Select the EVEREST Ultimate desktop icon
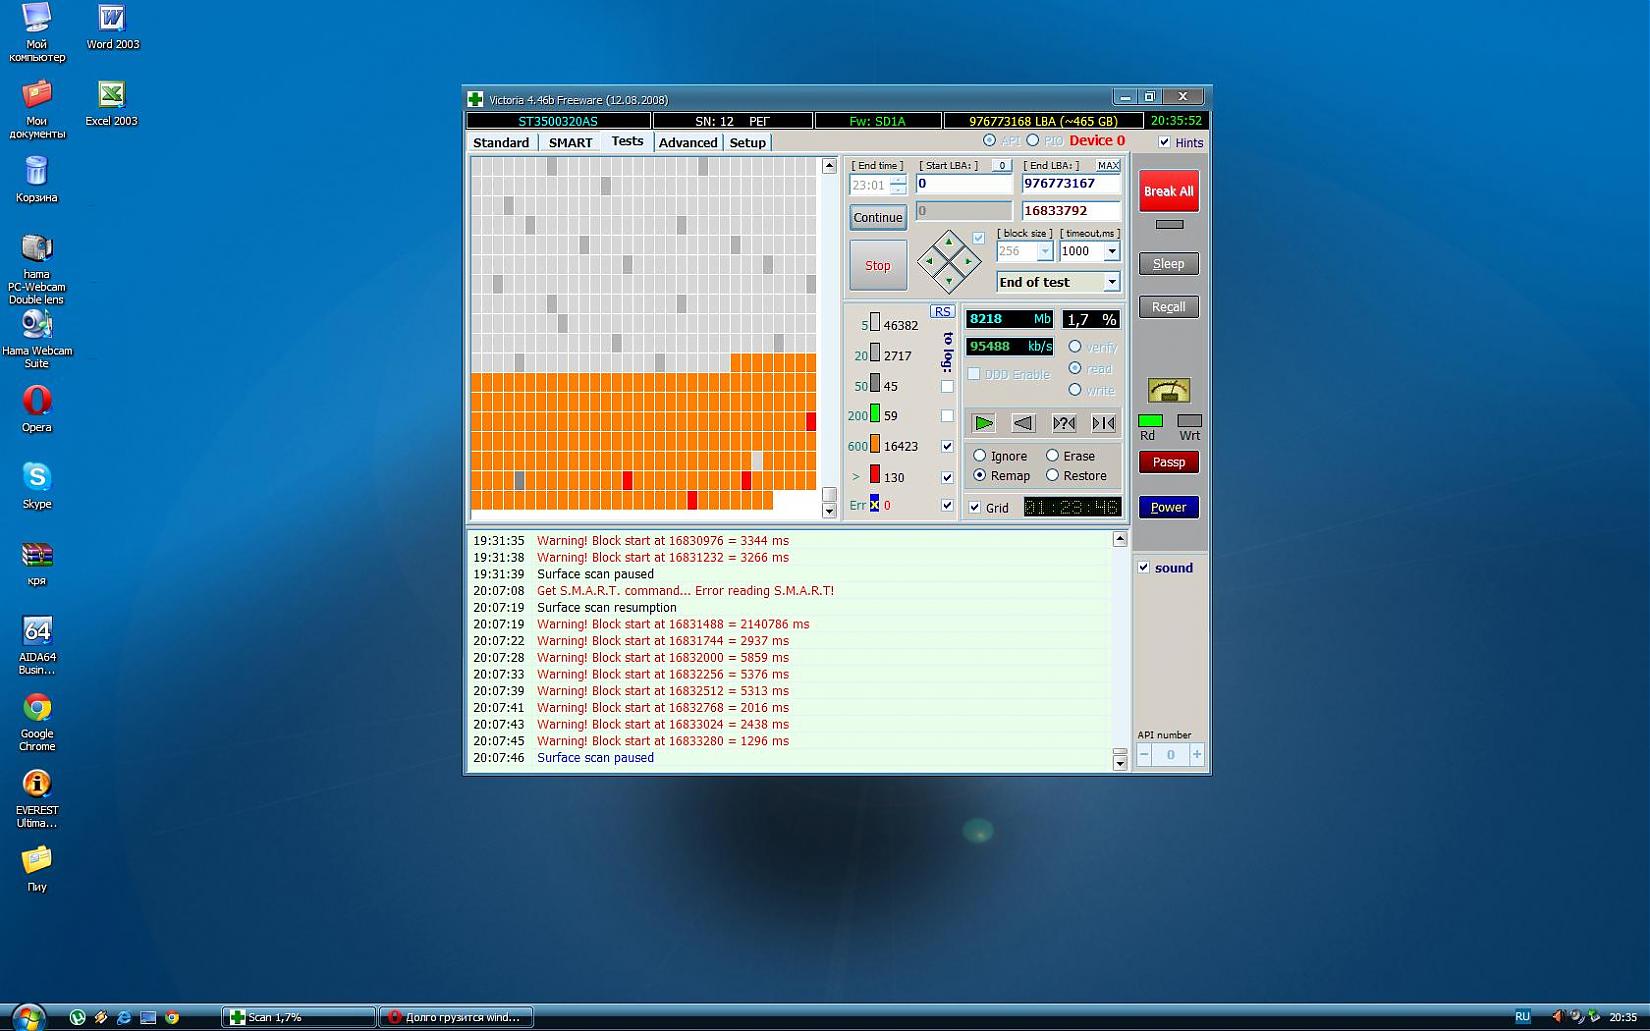1650x1031 pixels. coord(37,799)
